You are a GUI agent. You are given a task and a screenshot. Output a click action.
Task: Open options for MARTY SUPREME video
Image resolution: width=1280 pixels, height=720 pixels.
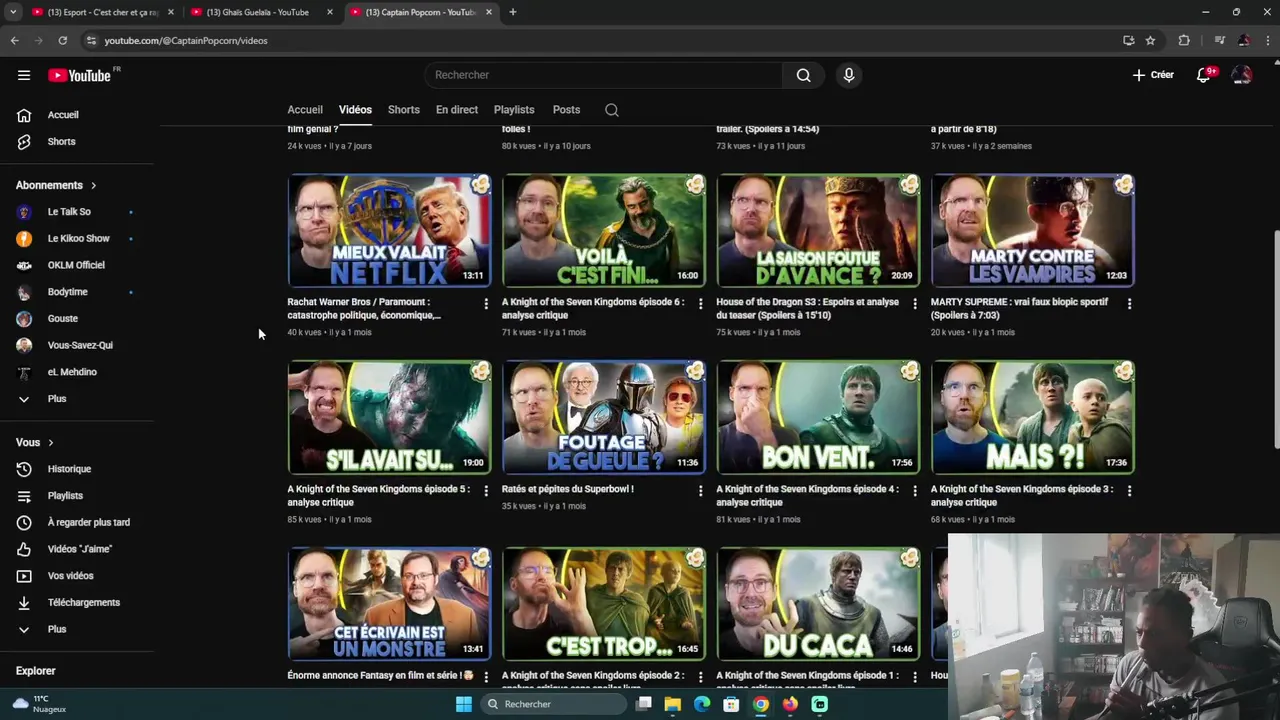click(x=1129, y=303)
